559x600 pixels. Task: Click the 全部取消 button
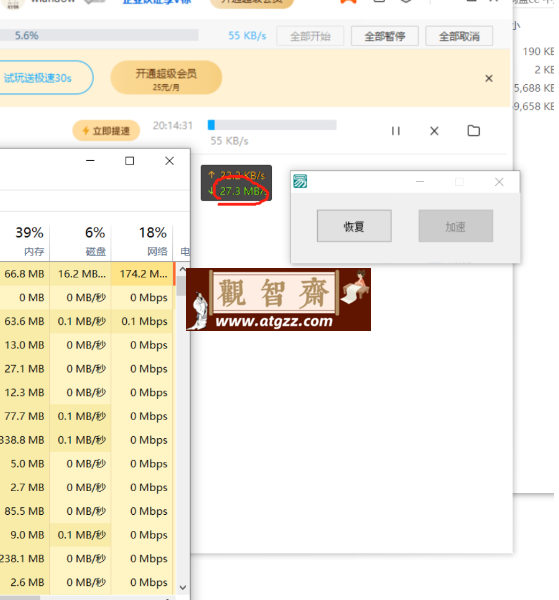[459, 36]
